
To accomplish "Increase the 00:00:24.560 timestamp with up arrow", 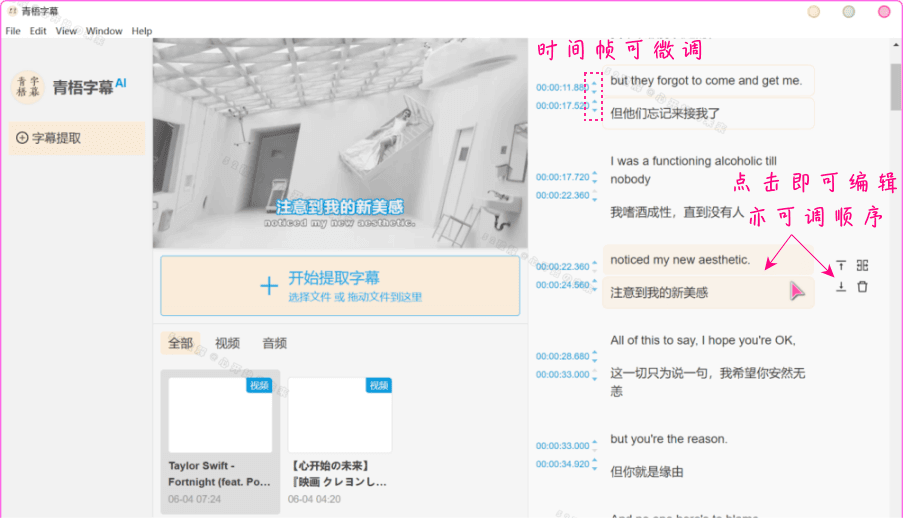I will (595, 281).
